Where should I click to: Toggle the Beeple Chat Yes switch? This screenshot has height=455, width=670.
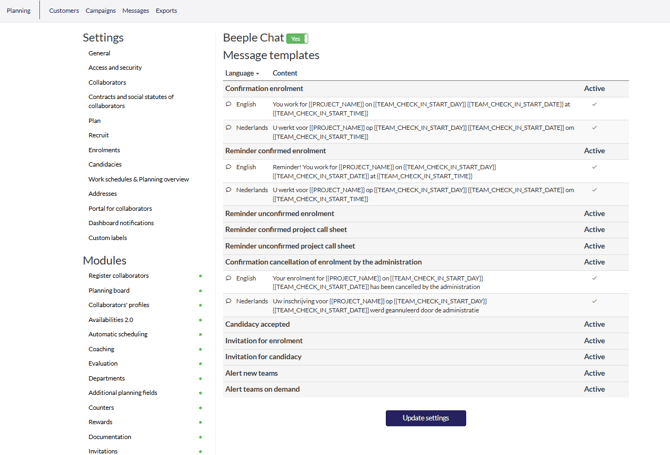pos(296,38)
